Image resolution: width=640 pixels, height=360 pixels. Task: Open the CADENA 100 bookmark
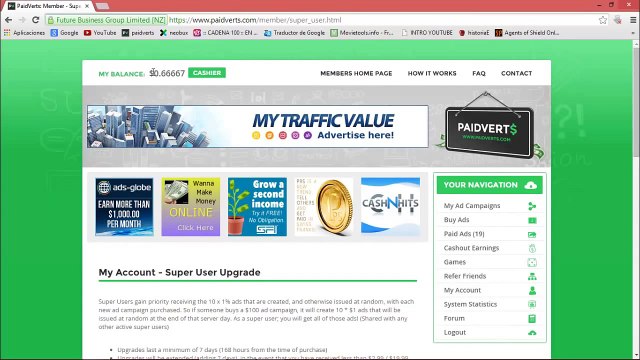226,33
